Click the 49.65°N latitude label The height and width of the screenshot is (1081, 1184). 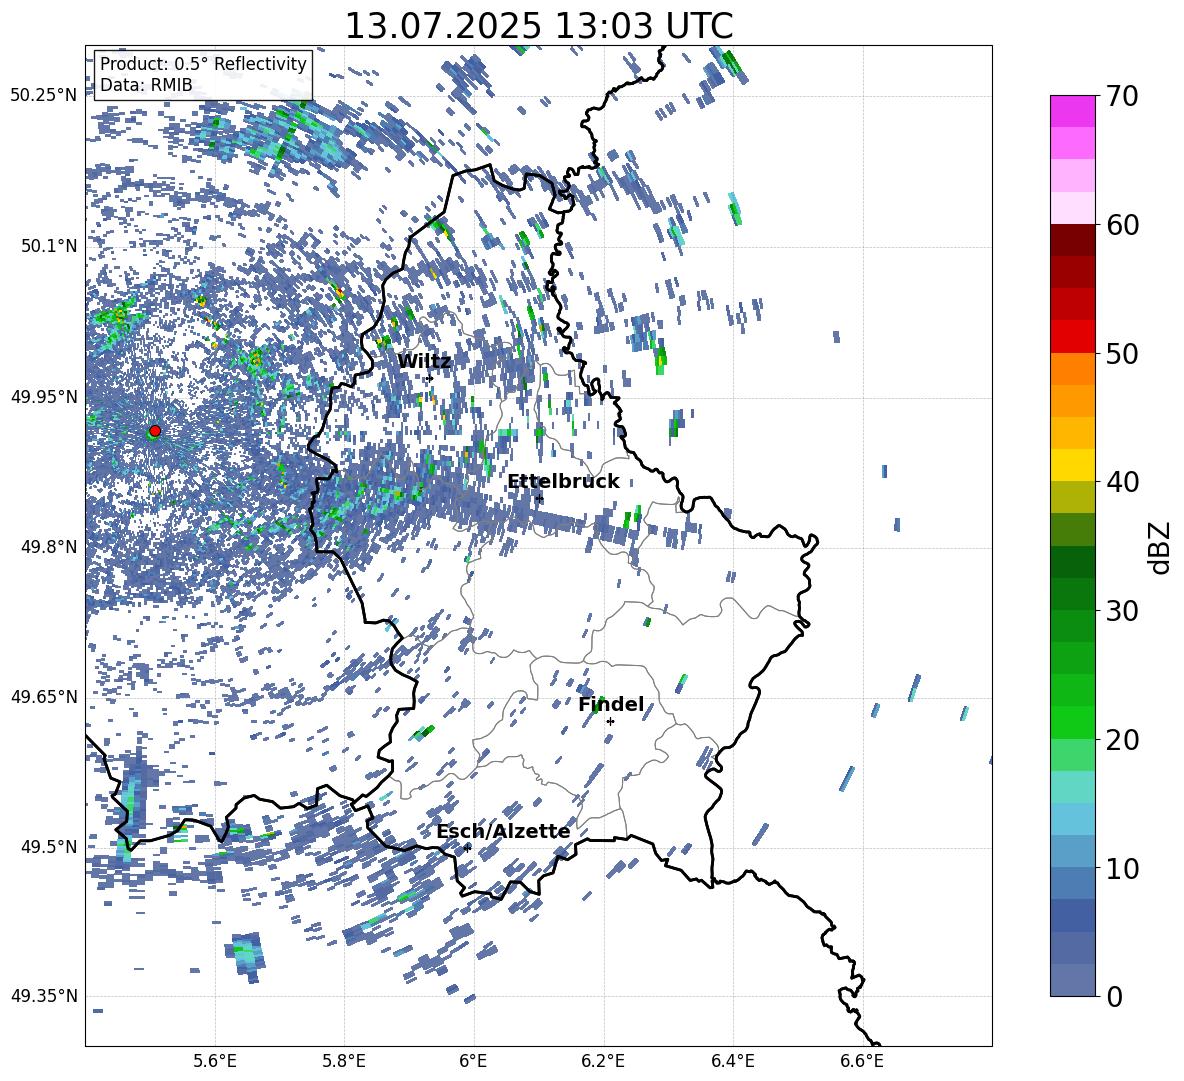point(44,696)
